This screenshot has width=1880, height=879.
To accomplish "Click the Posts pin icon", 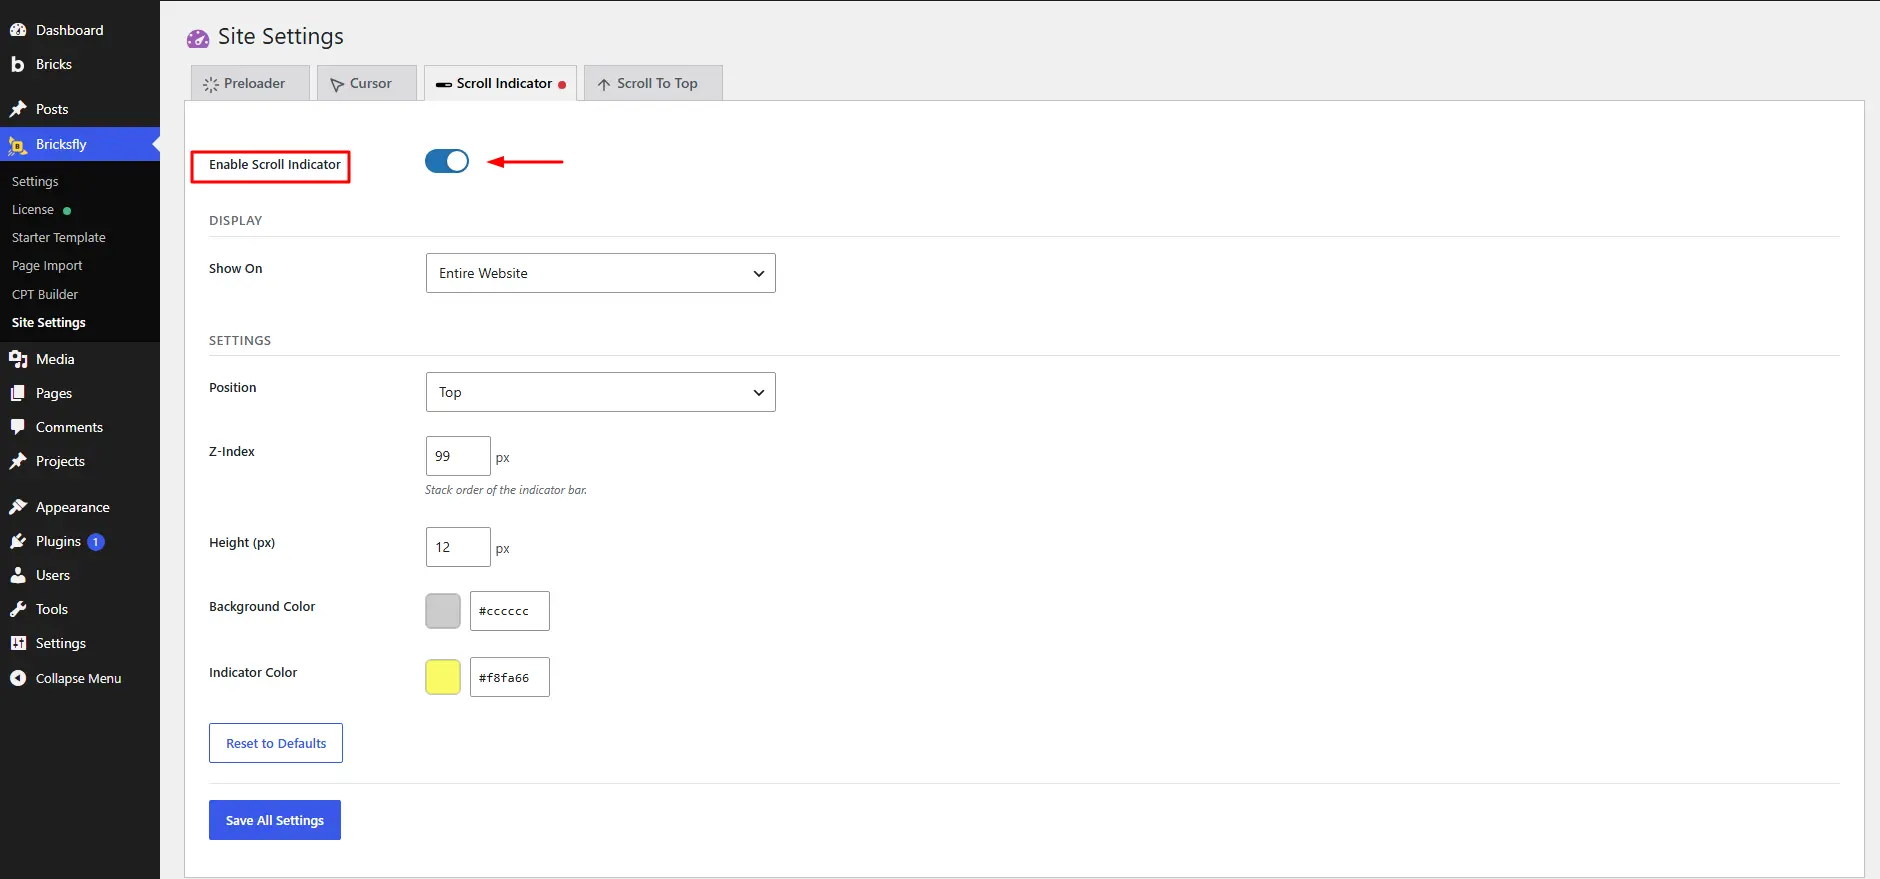I will [18, 109].
